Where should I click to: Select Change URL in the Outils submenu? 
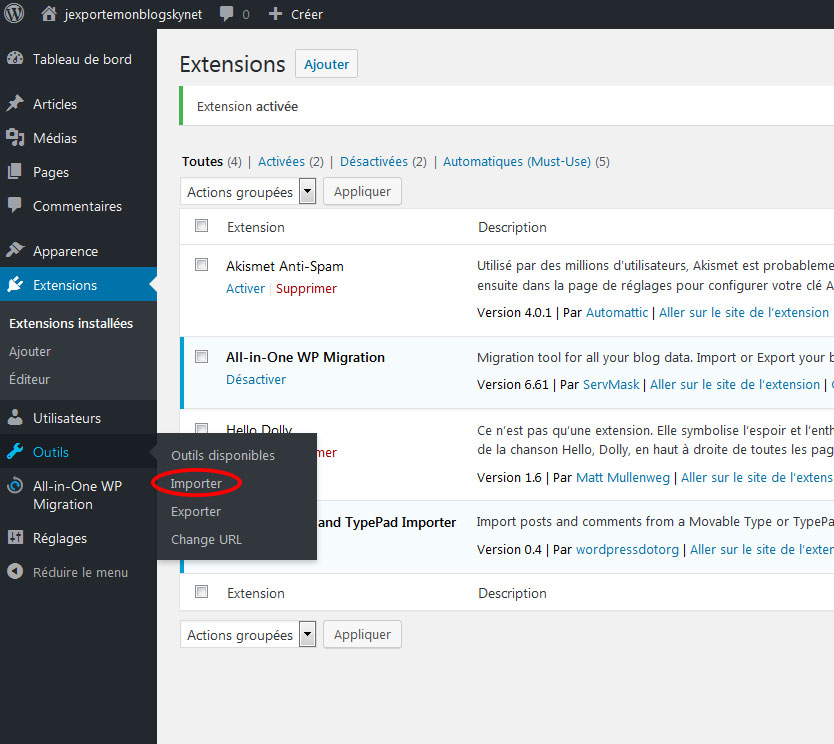click(x=206, y=540)
